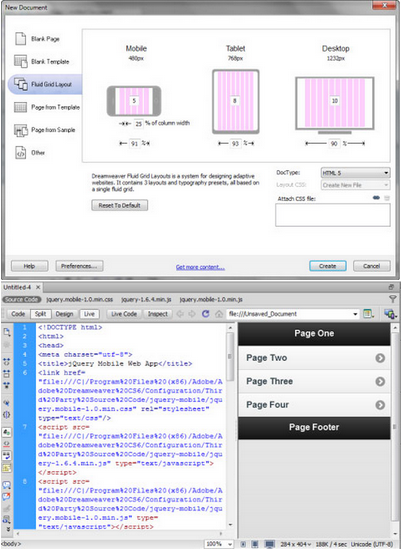Select Blank Page category
The width and height of the screenshot is (404, 549).
point(37,39)
